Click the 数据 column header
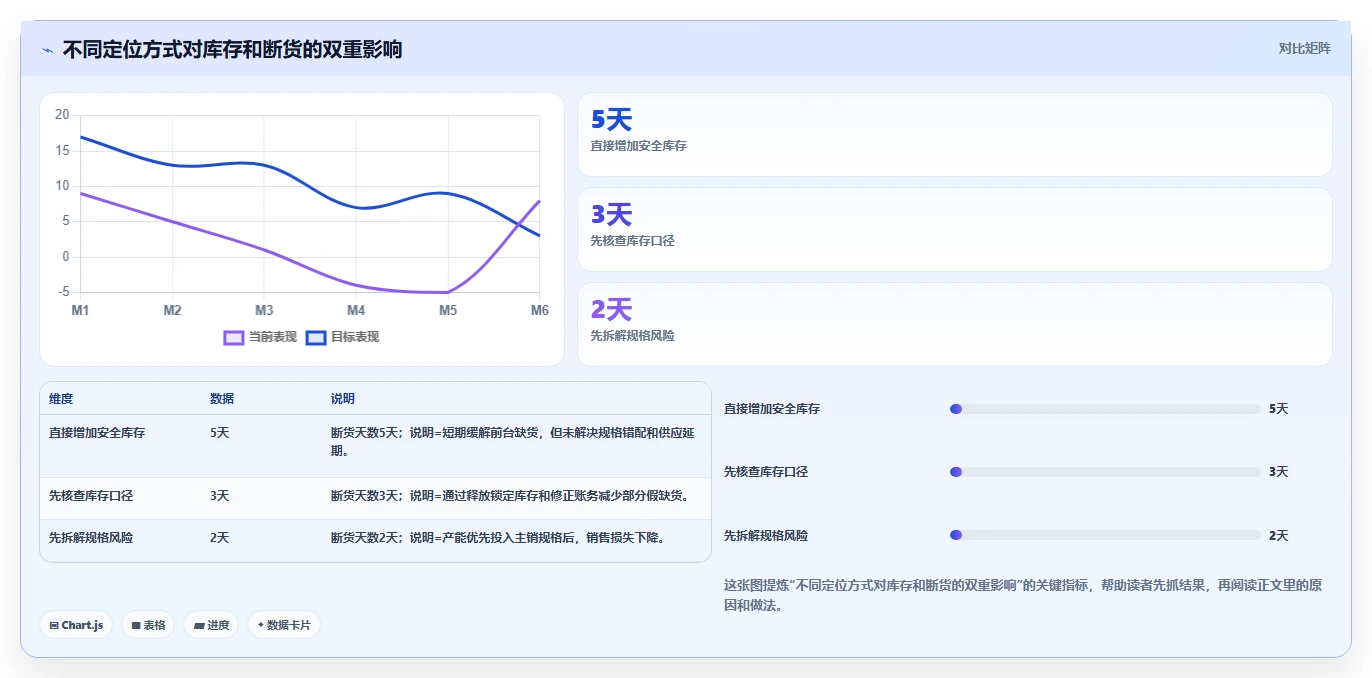 (x=222, y=398)
